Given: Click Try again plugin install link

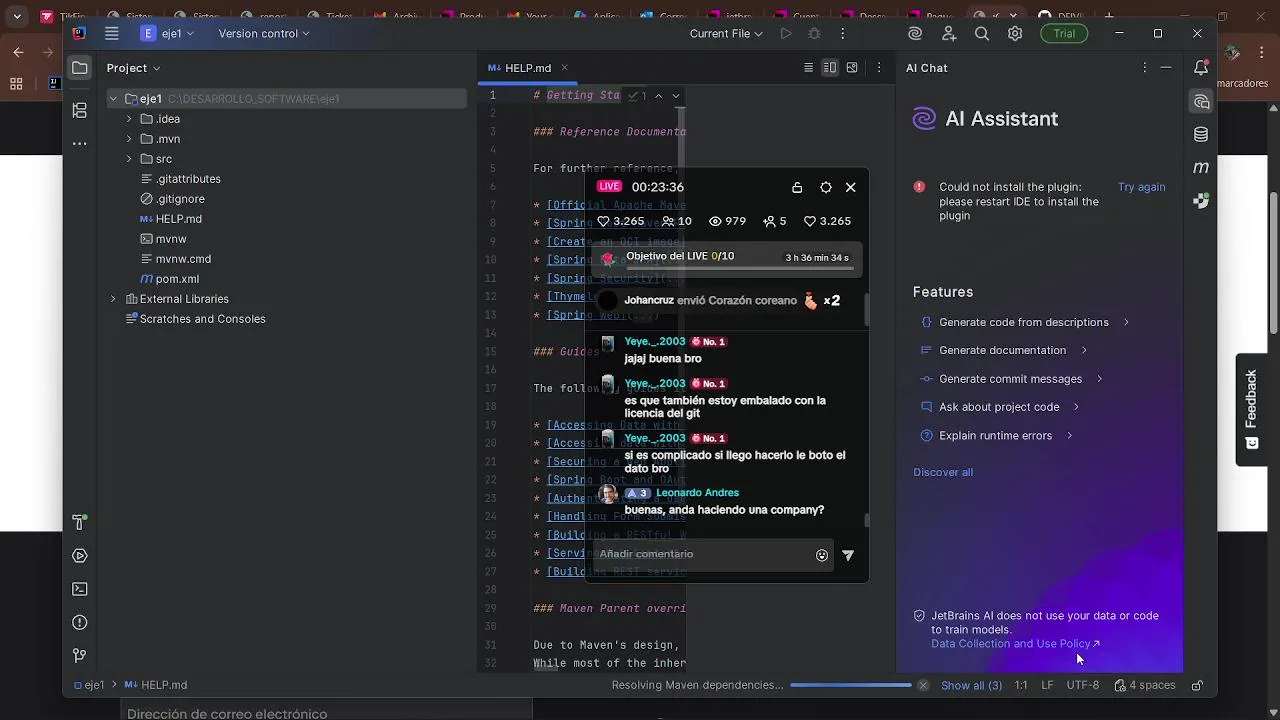Looking at the screenshot, I should pyautogui.click(x=1141, y=187).
